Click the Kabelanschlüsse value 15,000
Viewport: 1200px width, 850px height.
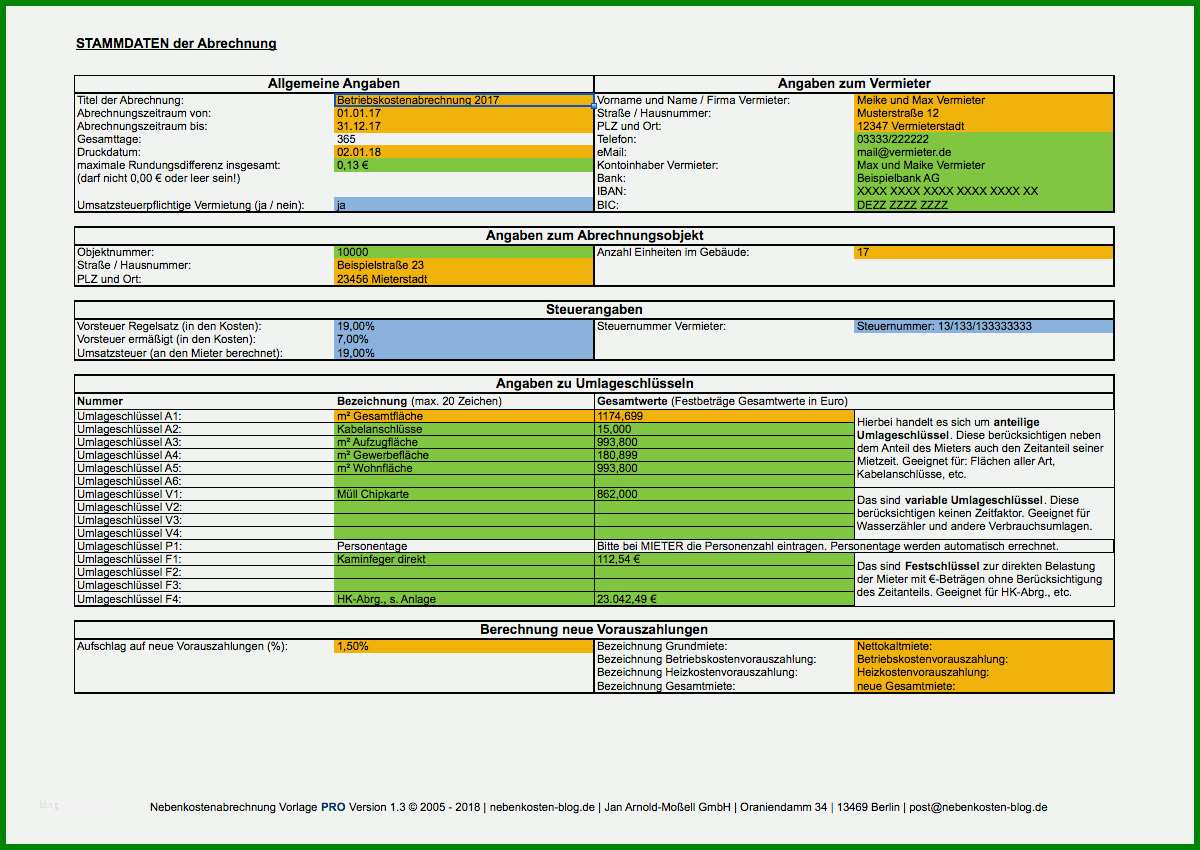(x=724, y=429)
